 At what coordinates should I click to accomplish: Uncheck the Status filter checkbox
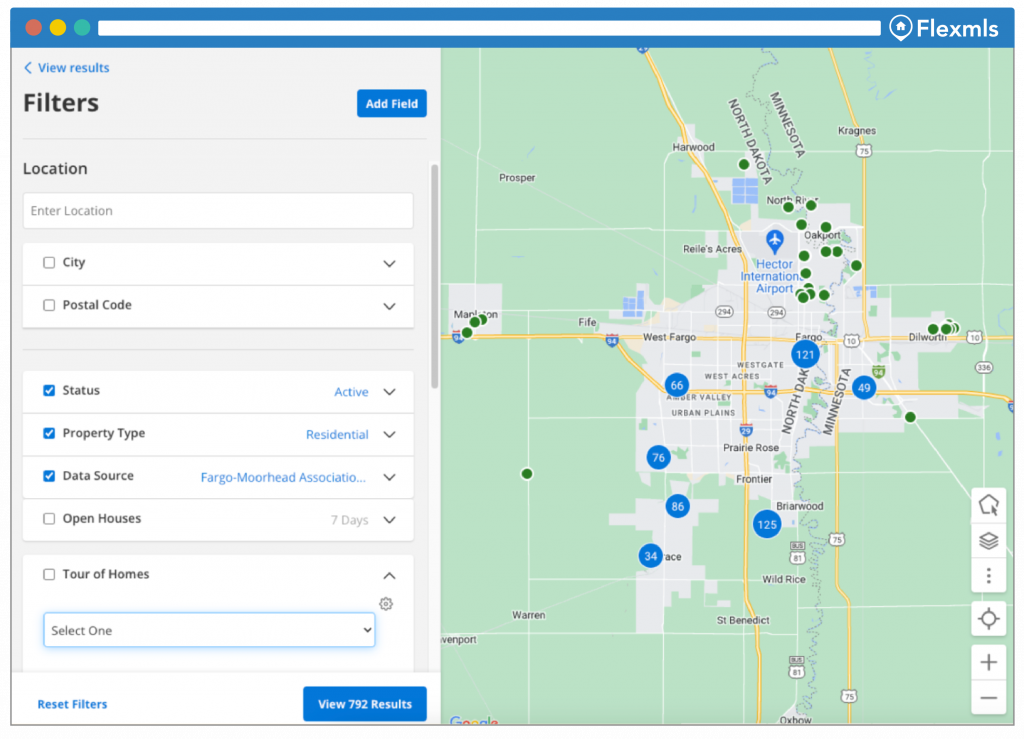[49, 391]
